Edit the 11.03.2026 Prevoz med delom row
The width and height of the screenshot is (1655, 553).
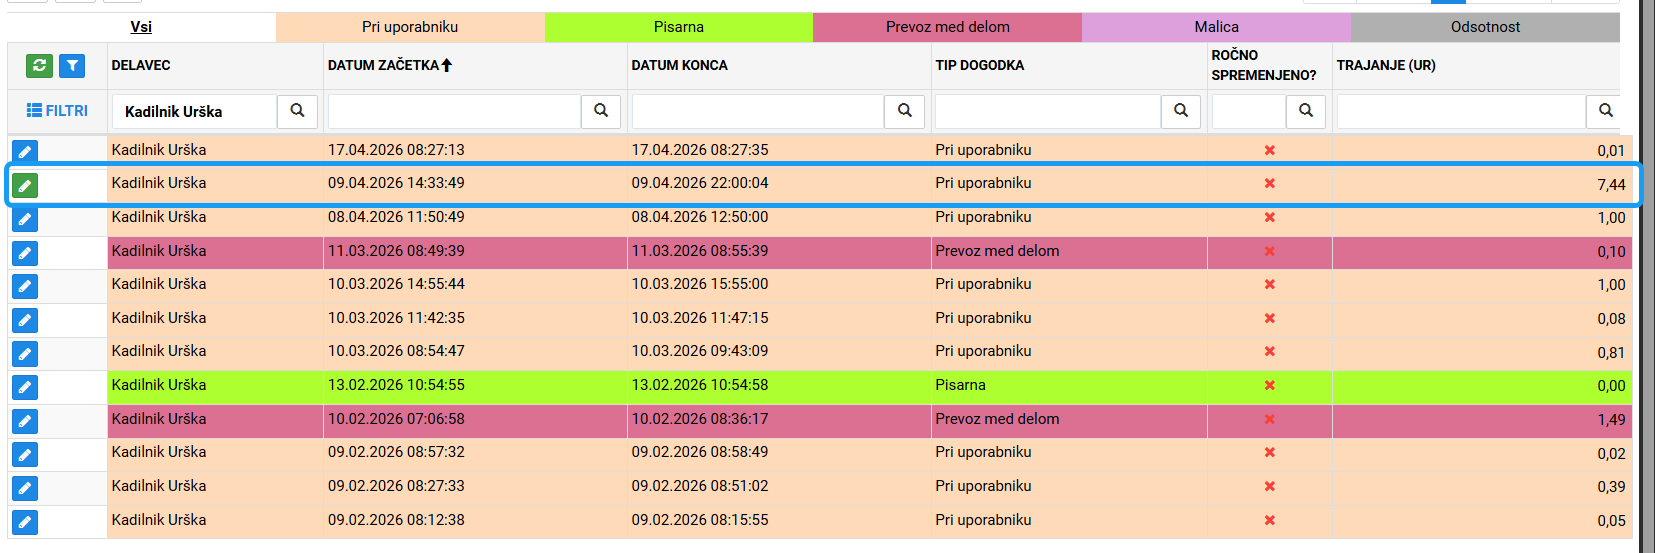tap(25, 253)
